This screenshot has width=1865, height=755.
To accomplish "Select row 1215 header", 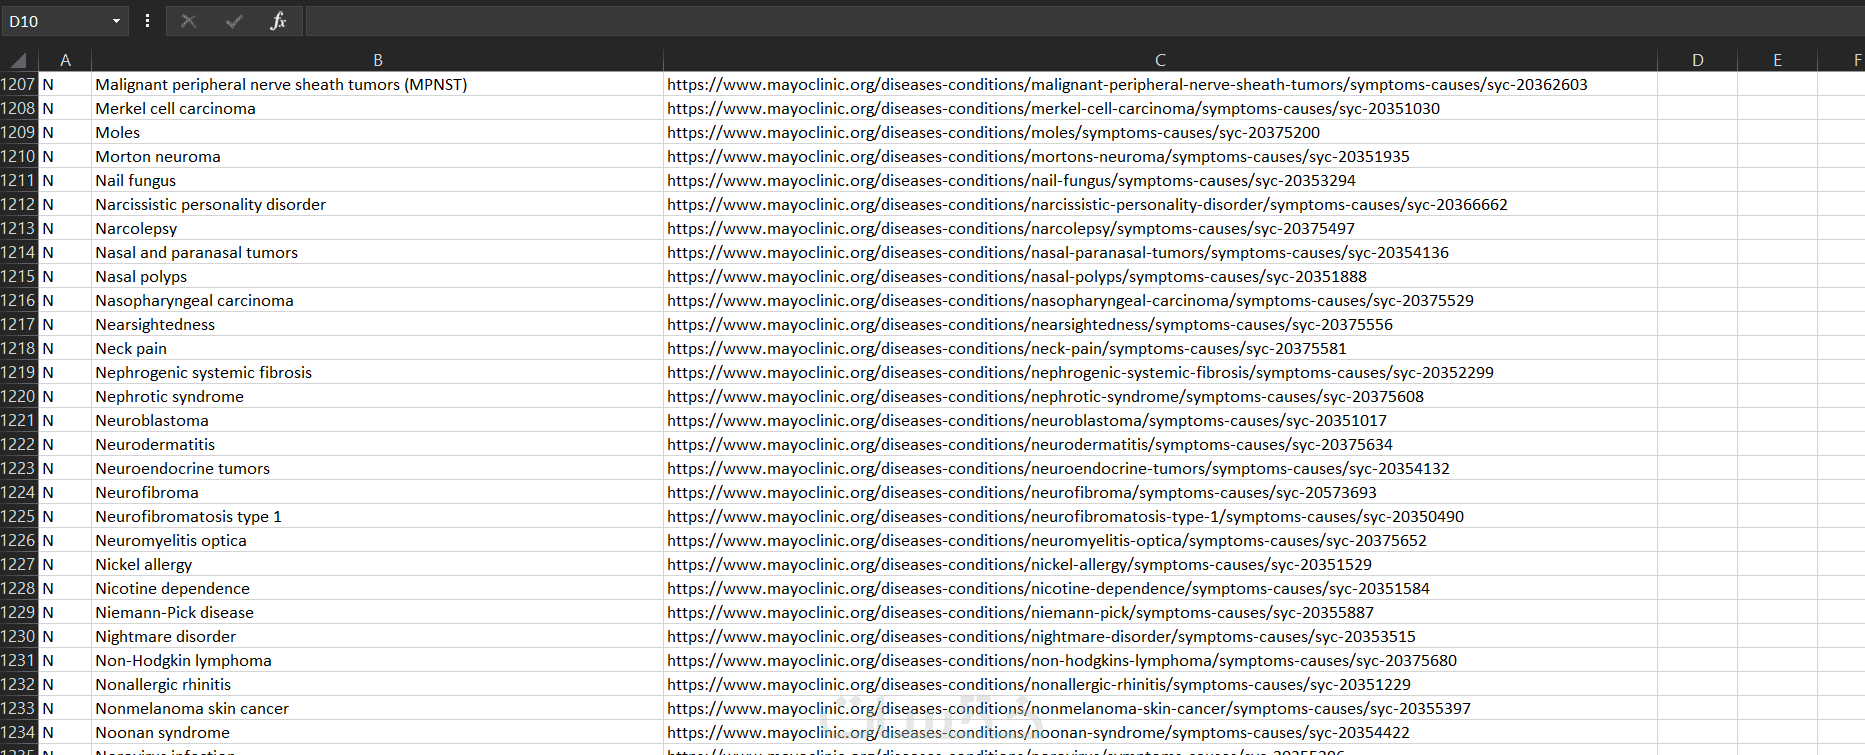I will coord(19,276).
